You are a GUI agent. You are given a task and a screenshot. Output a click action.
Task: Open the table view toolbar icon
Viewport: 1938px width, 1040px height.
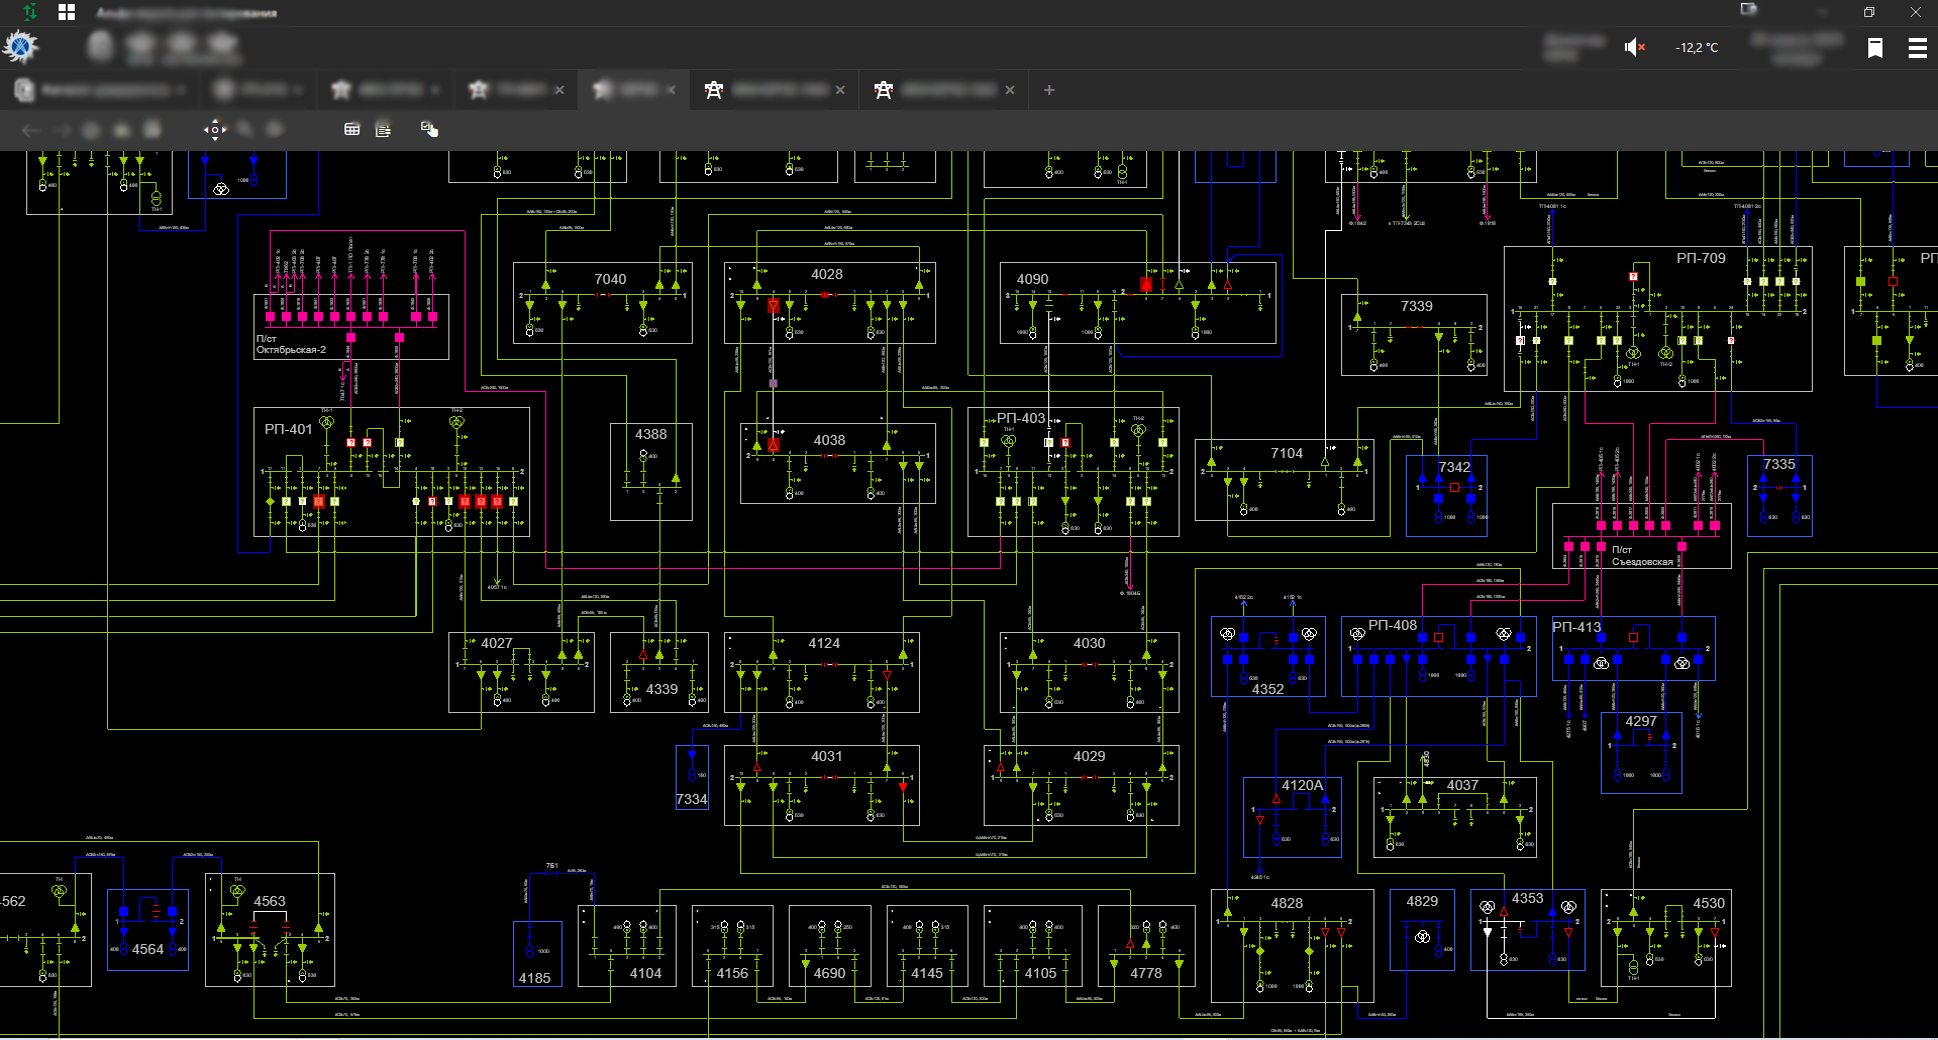[x=352, y=129]
